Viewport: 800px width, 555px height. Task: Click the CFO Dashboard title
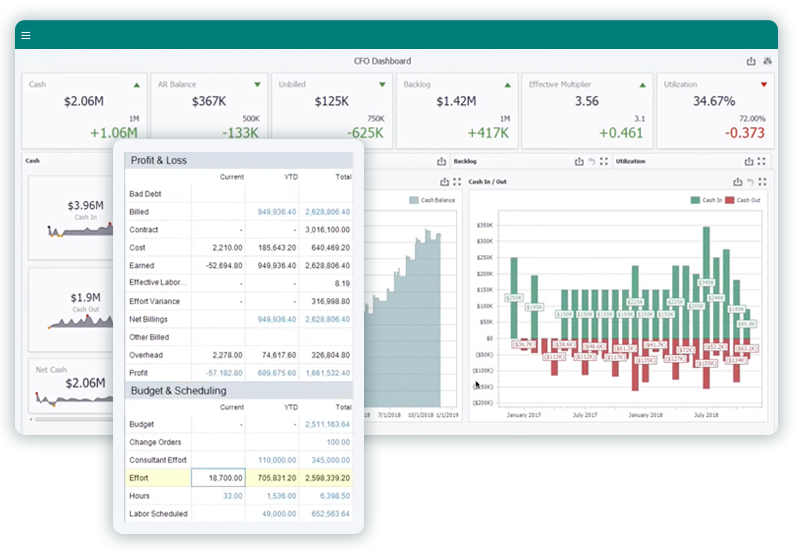pos(382,61)
